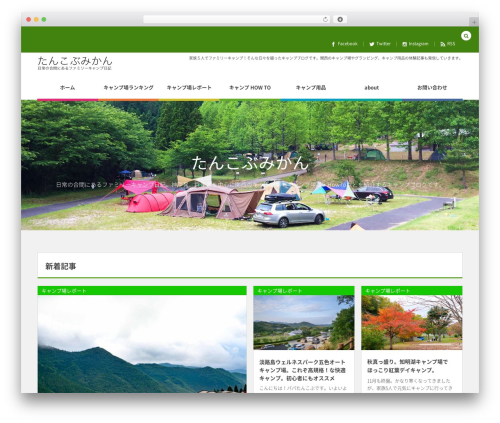Screen dimensions: 500x423
Task: Click the Facebook logo icon
Action: click(333, 44)
